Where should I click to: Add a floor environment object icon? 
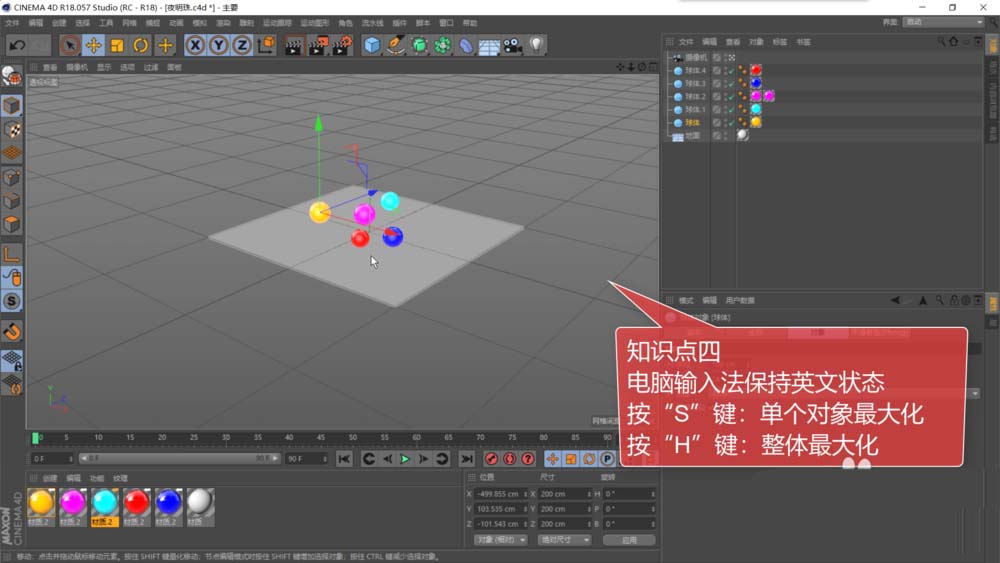tap(489, 46)
